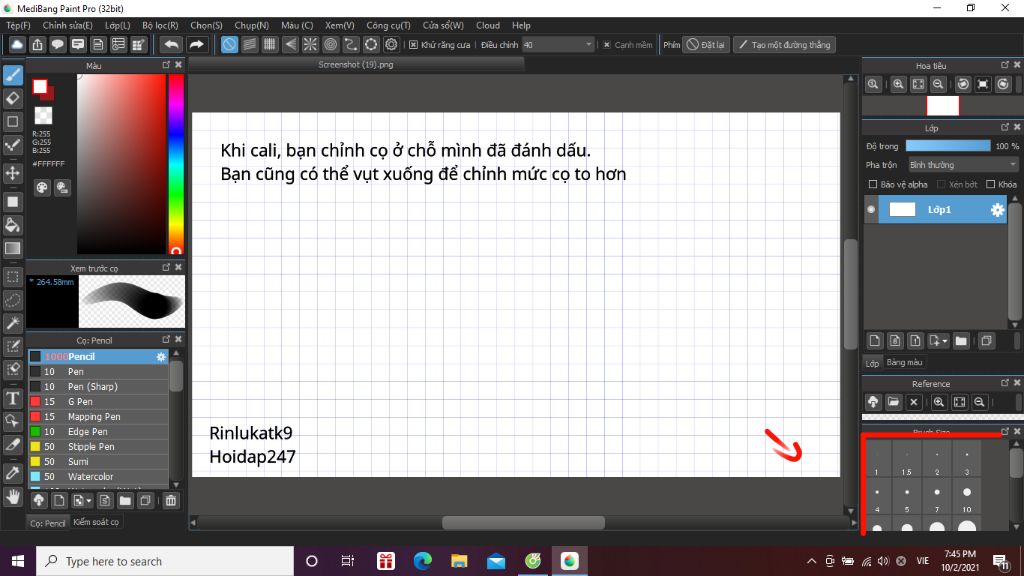Enable Khóa layer lock checkbox

point(991,185)
